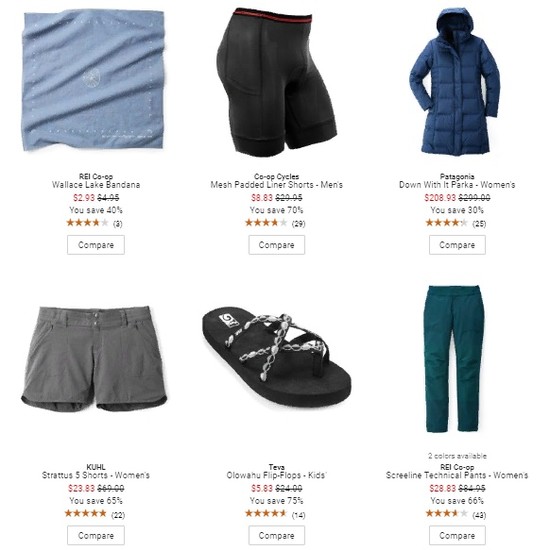Open the teal Screeline pants image
This screenshot has width=550, height=550.
coord(456,359)
